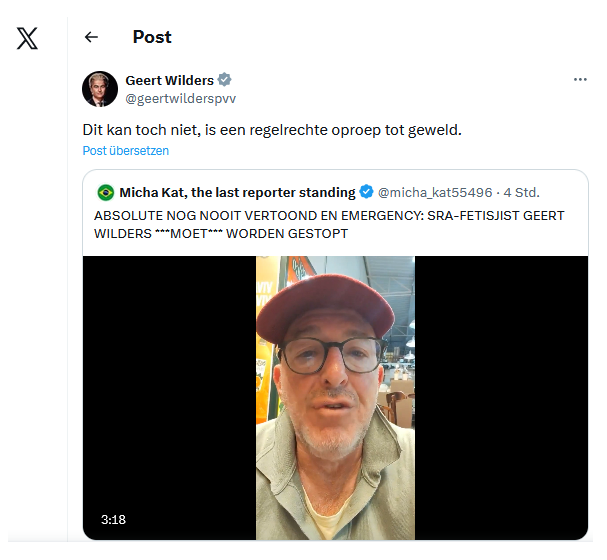Open Geert Wilders' profile avatar
Screen dimensions: 607x560
tap(100, 89)
